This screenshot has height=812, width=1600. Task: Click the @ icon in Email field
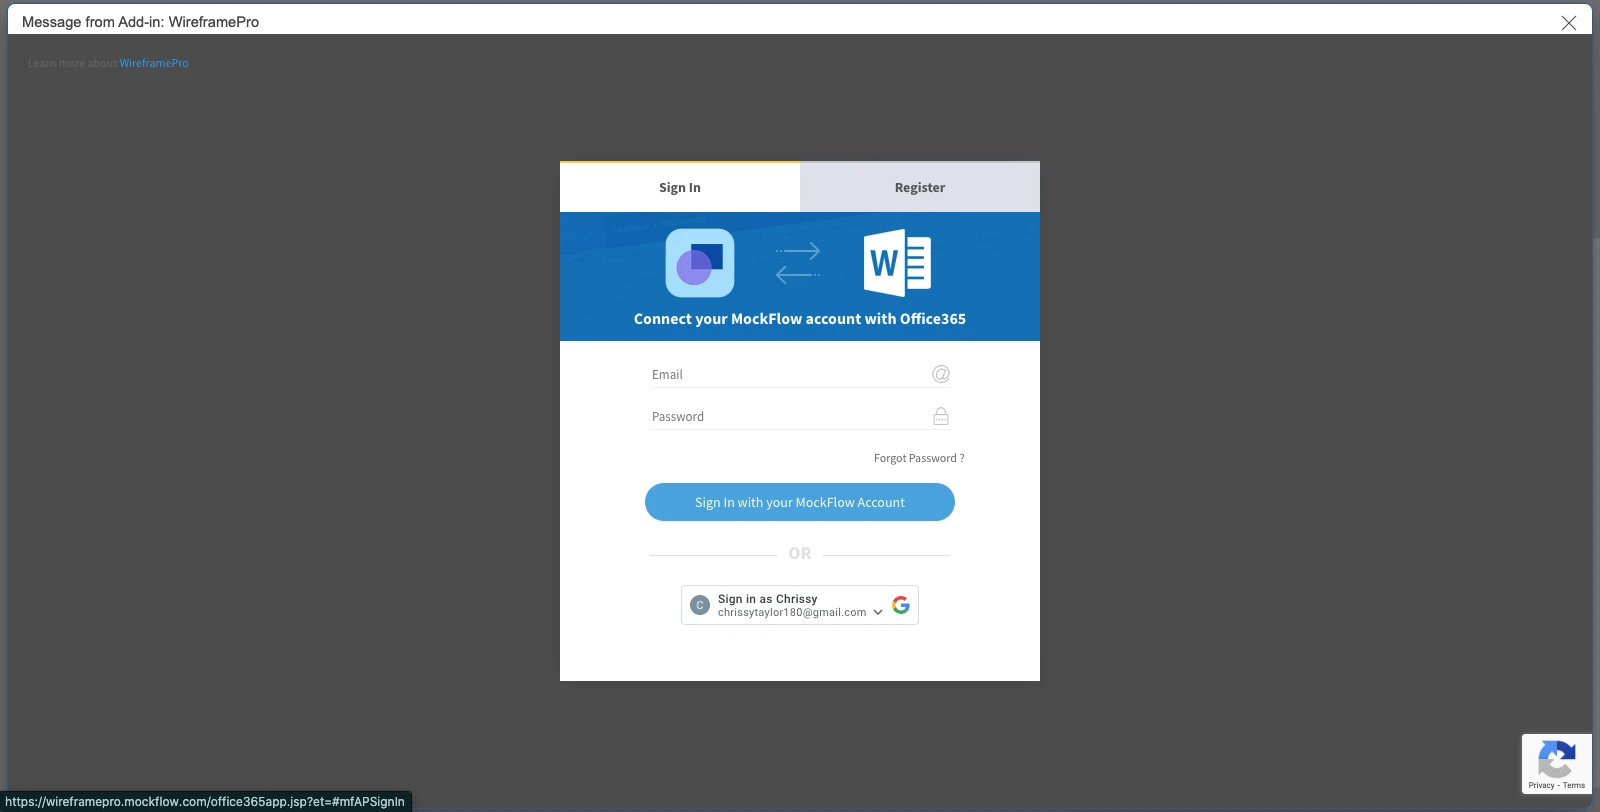(941, 374)
